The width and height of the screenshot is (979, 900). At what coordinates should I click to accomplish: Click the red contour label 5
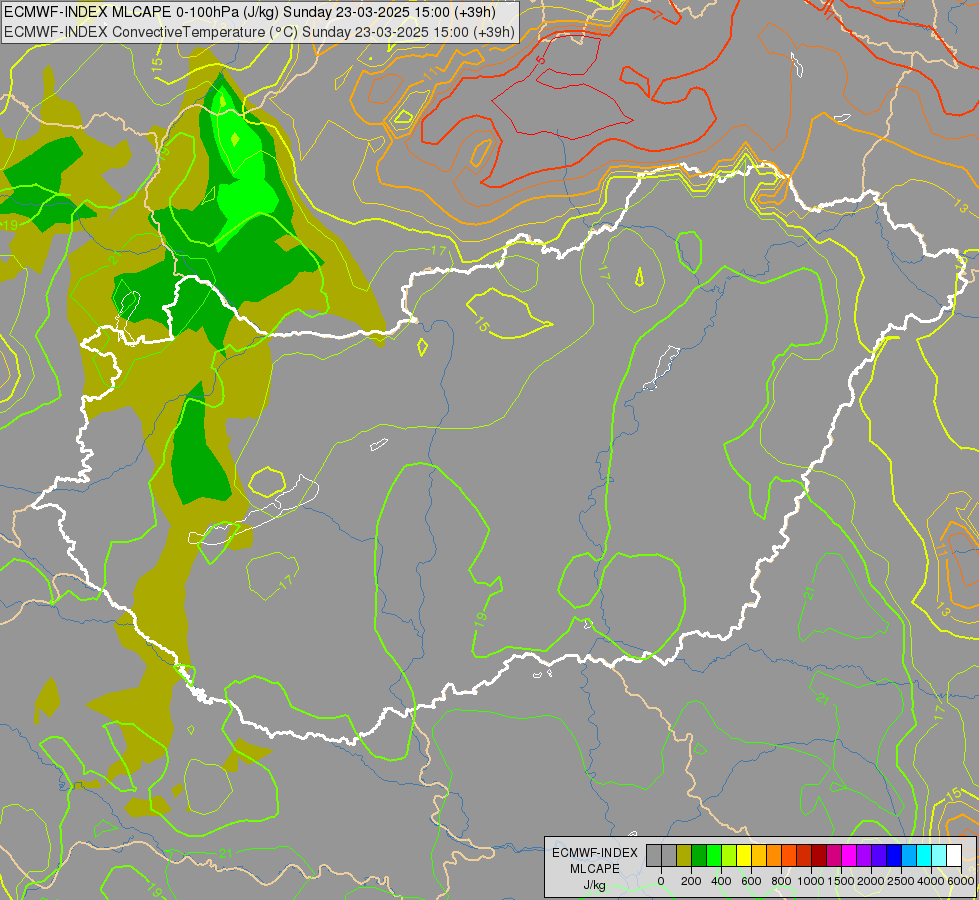(x=541, y=60)
